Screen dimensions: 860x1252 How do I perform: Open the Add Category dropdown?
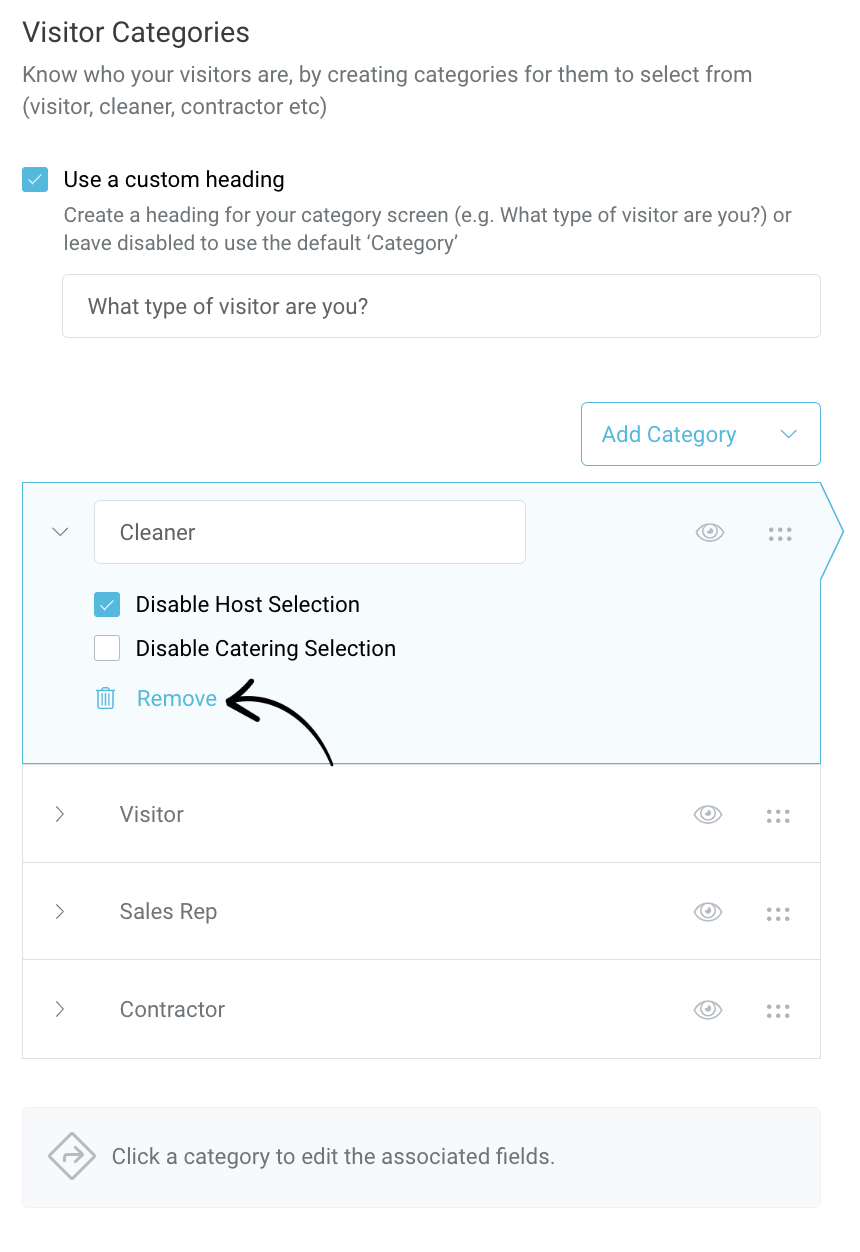[x=701, y=434]
